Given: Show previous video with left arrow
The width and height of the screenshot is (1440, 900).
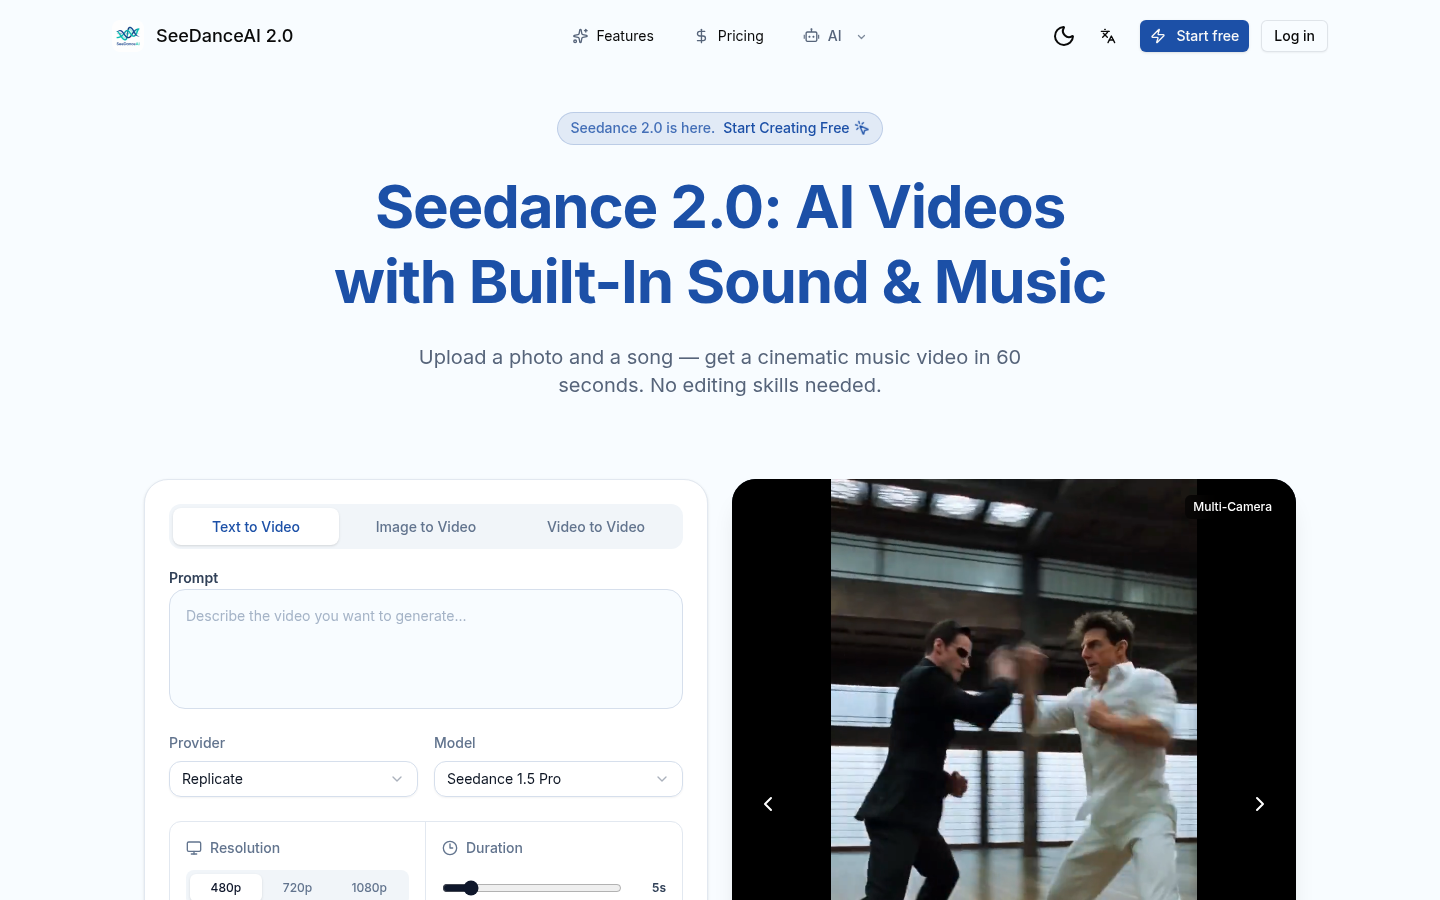Looking at the screenshot, I should click(x=768, y=804).
